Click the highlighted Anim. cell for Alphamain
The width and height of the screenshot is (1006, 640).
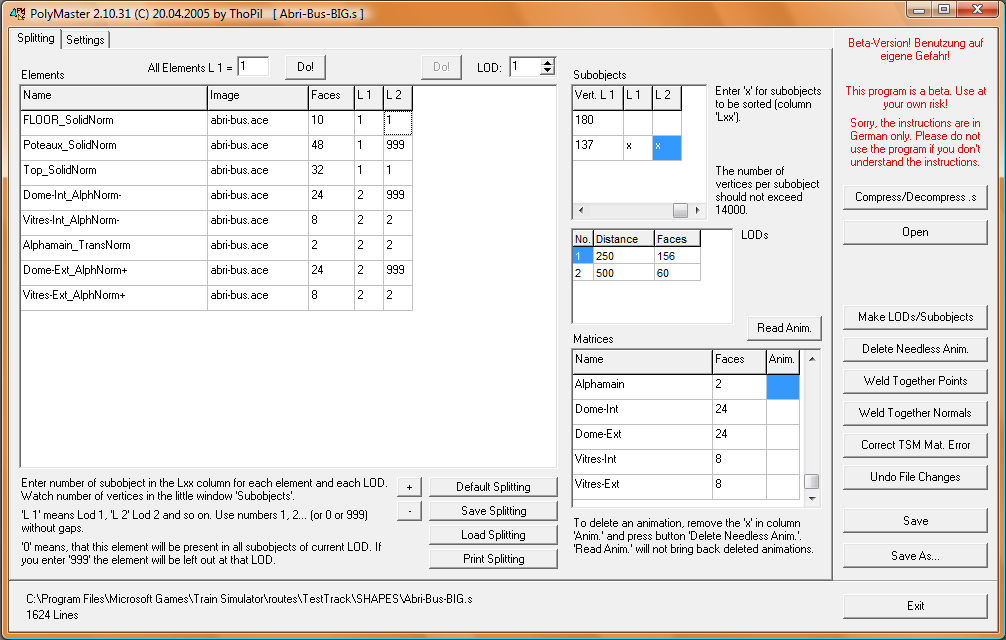click(783, 387)
